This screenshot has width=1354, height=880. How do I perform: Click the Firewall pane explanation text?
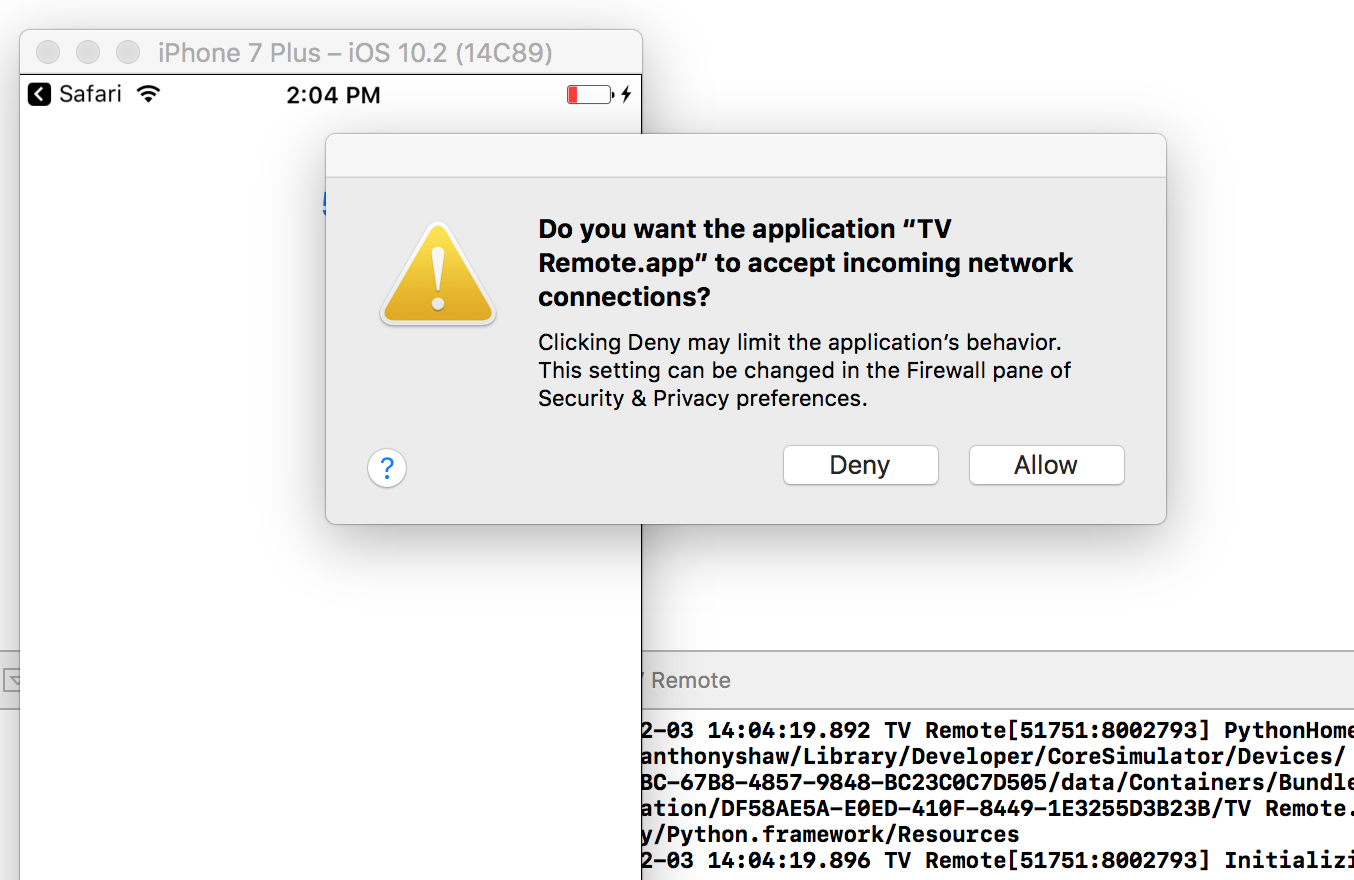point(804,370)
